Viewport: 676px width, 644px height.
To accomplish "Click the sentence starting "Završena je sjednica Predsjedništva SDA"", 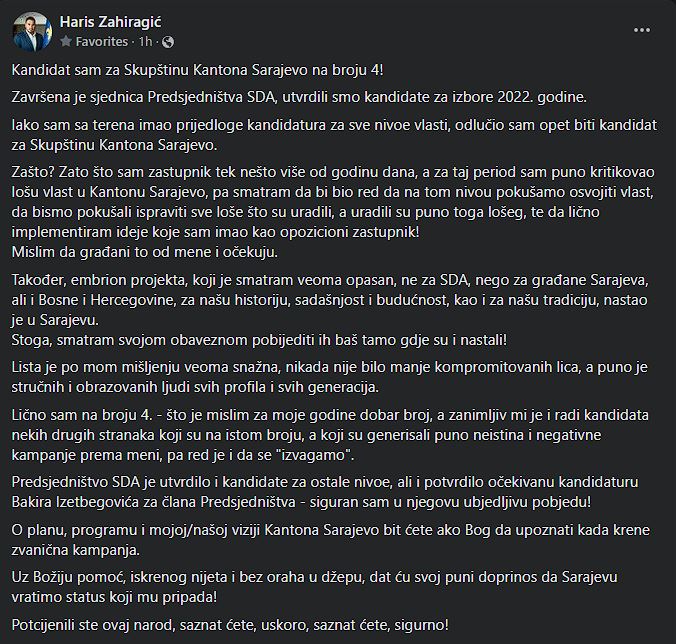I will click(x=299, y=97).
